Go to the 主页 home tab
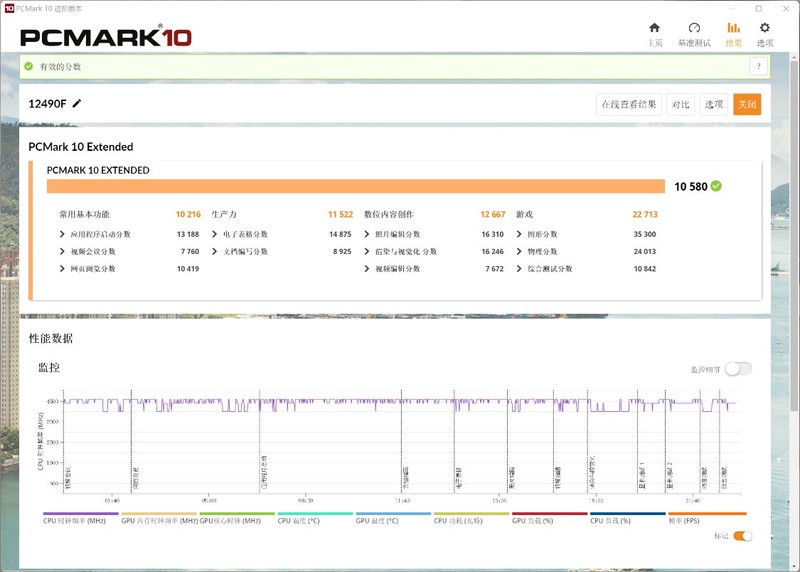 coord(655,34)
